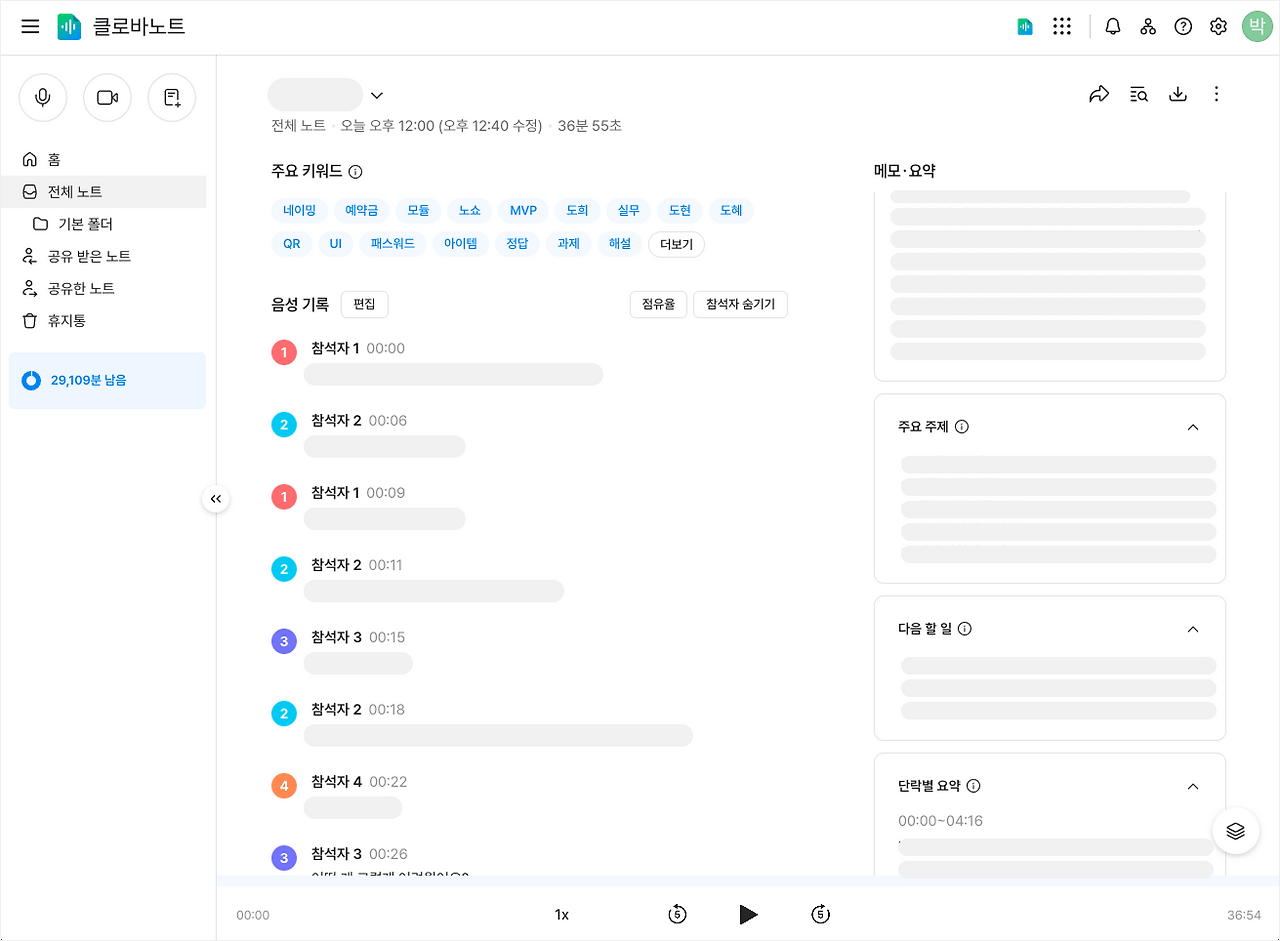Click the 29,109분 남음 usage banner
1280x941 pixels.
(x=107, y=380)
